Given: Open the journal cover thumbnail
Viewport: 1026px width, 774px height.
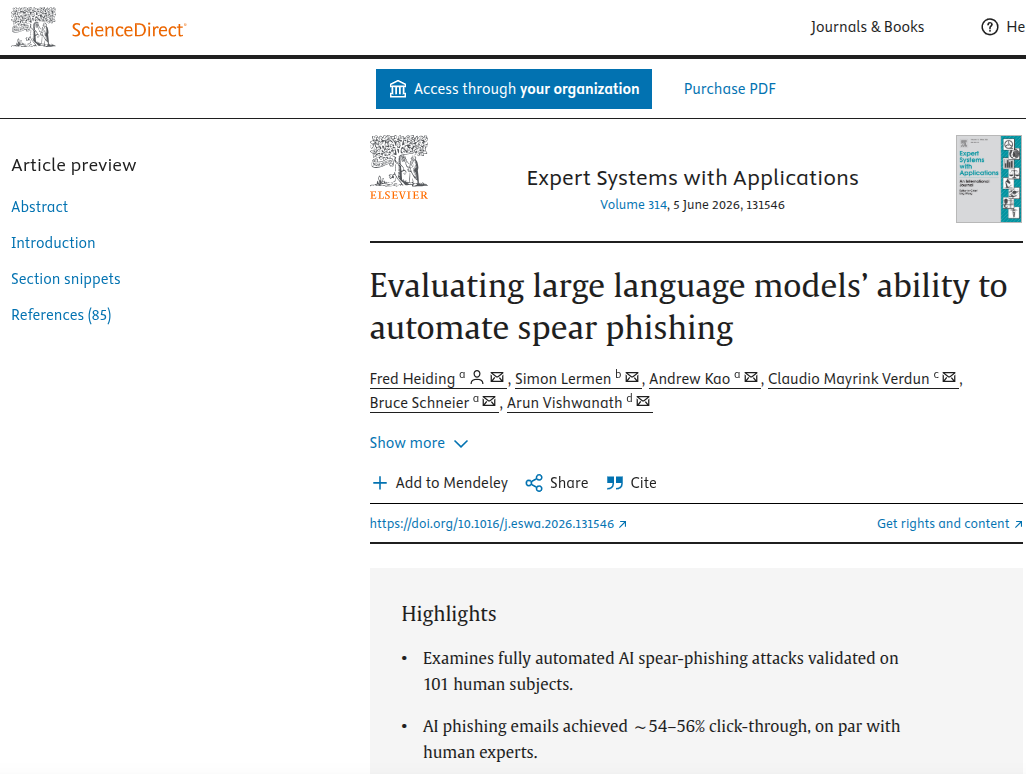Looking at the screenshot, I should click(x=988, y=178).
